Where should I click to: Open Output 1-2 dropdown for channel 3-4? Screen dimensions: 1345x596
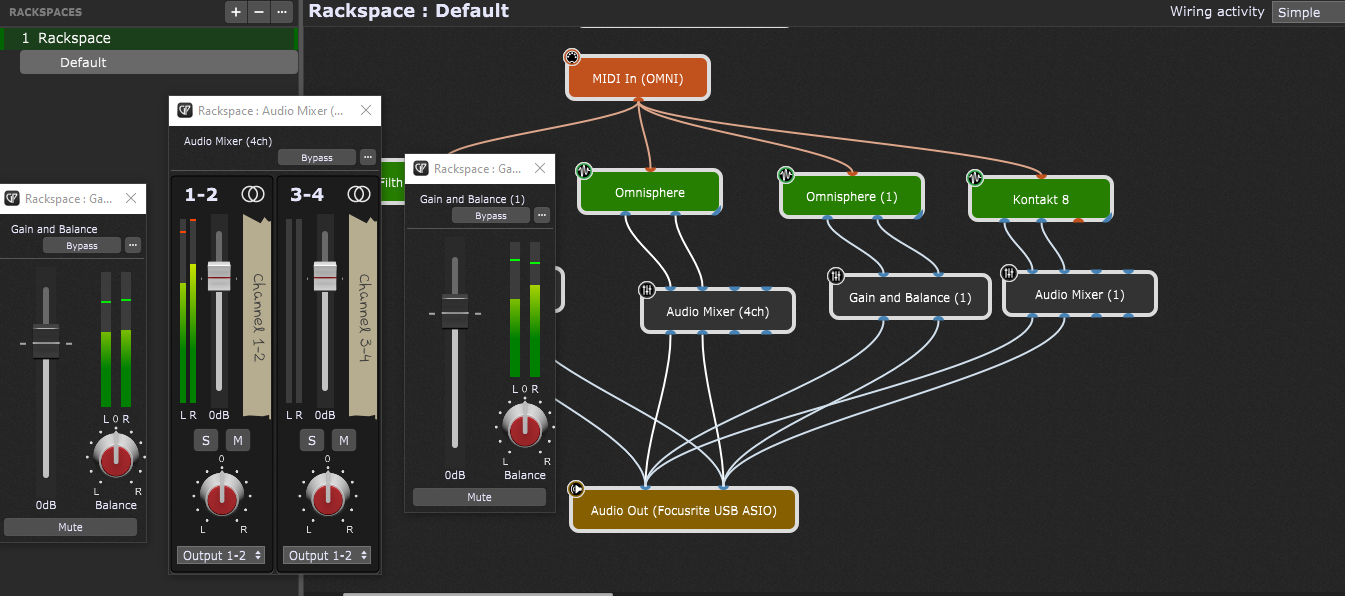328,555
